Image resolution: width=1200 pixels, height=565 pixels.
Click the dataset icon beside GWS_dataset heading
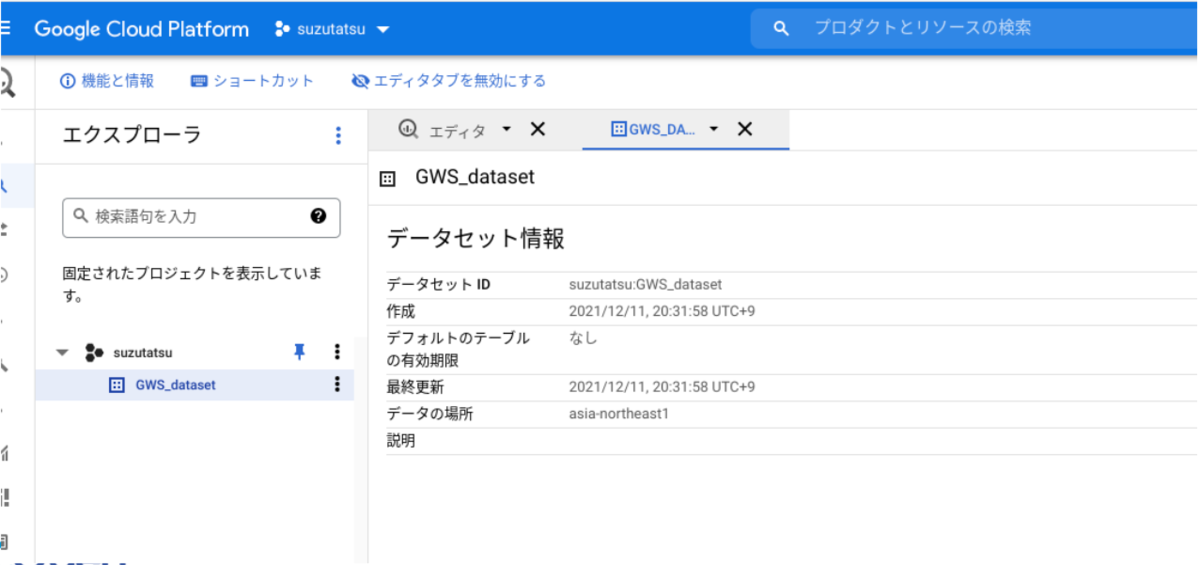388,179
